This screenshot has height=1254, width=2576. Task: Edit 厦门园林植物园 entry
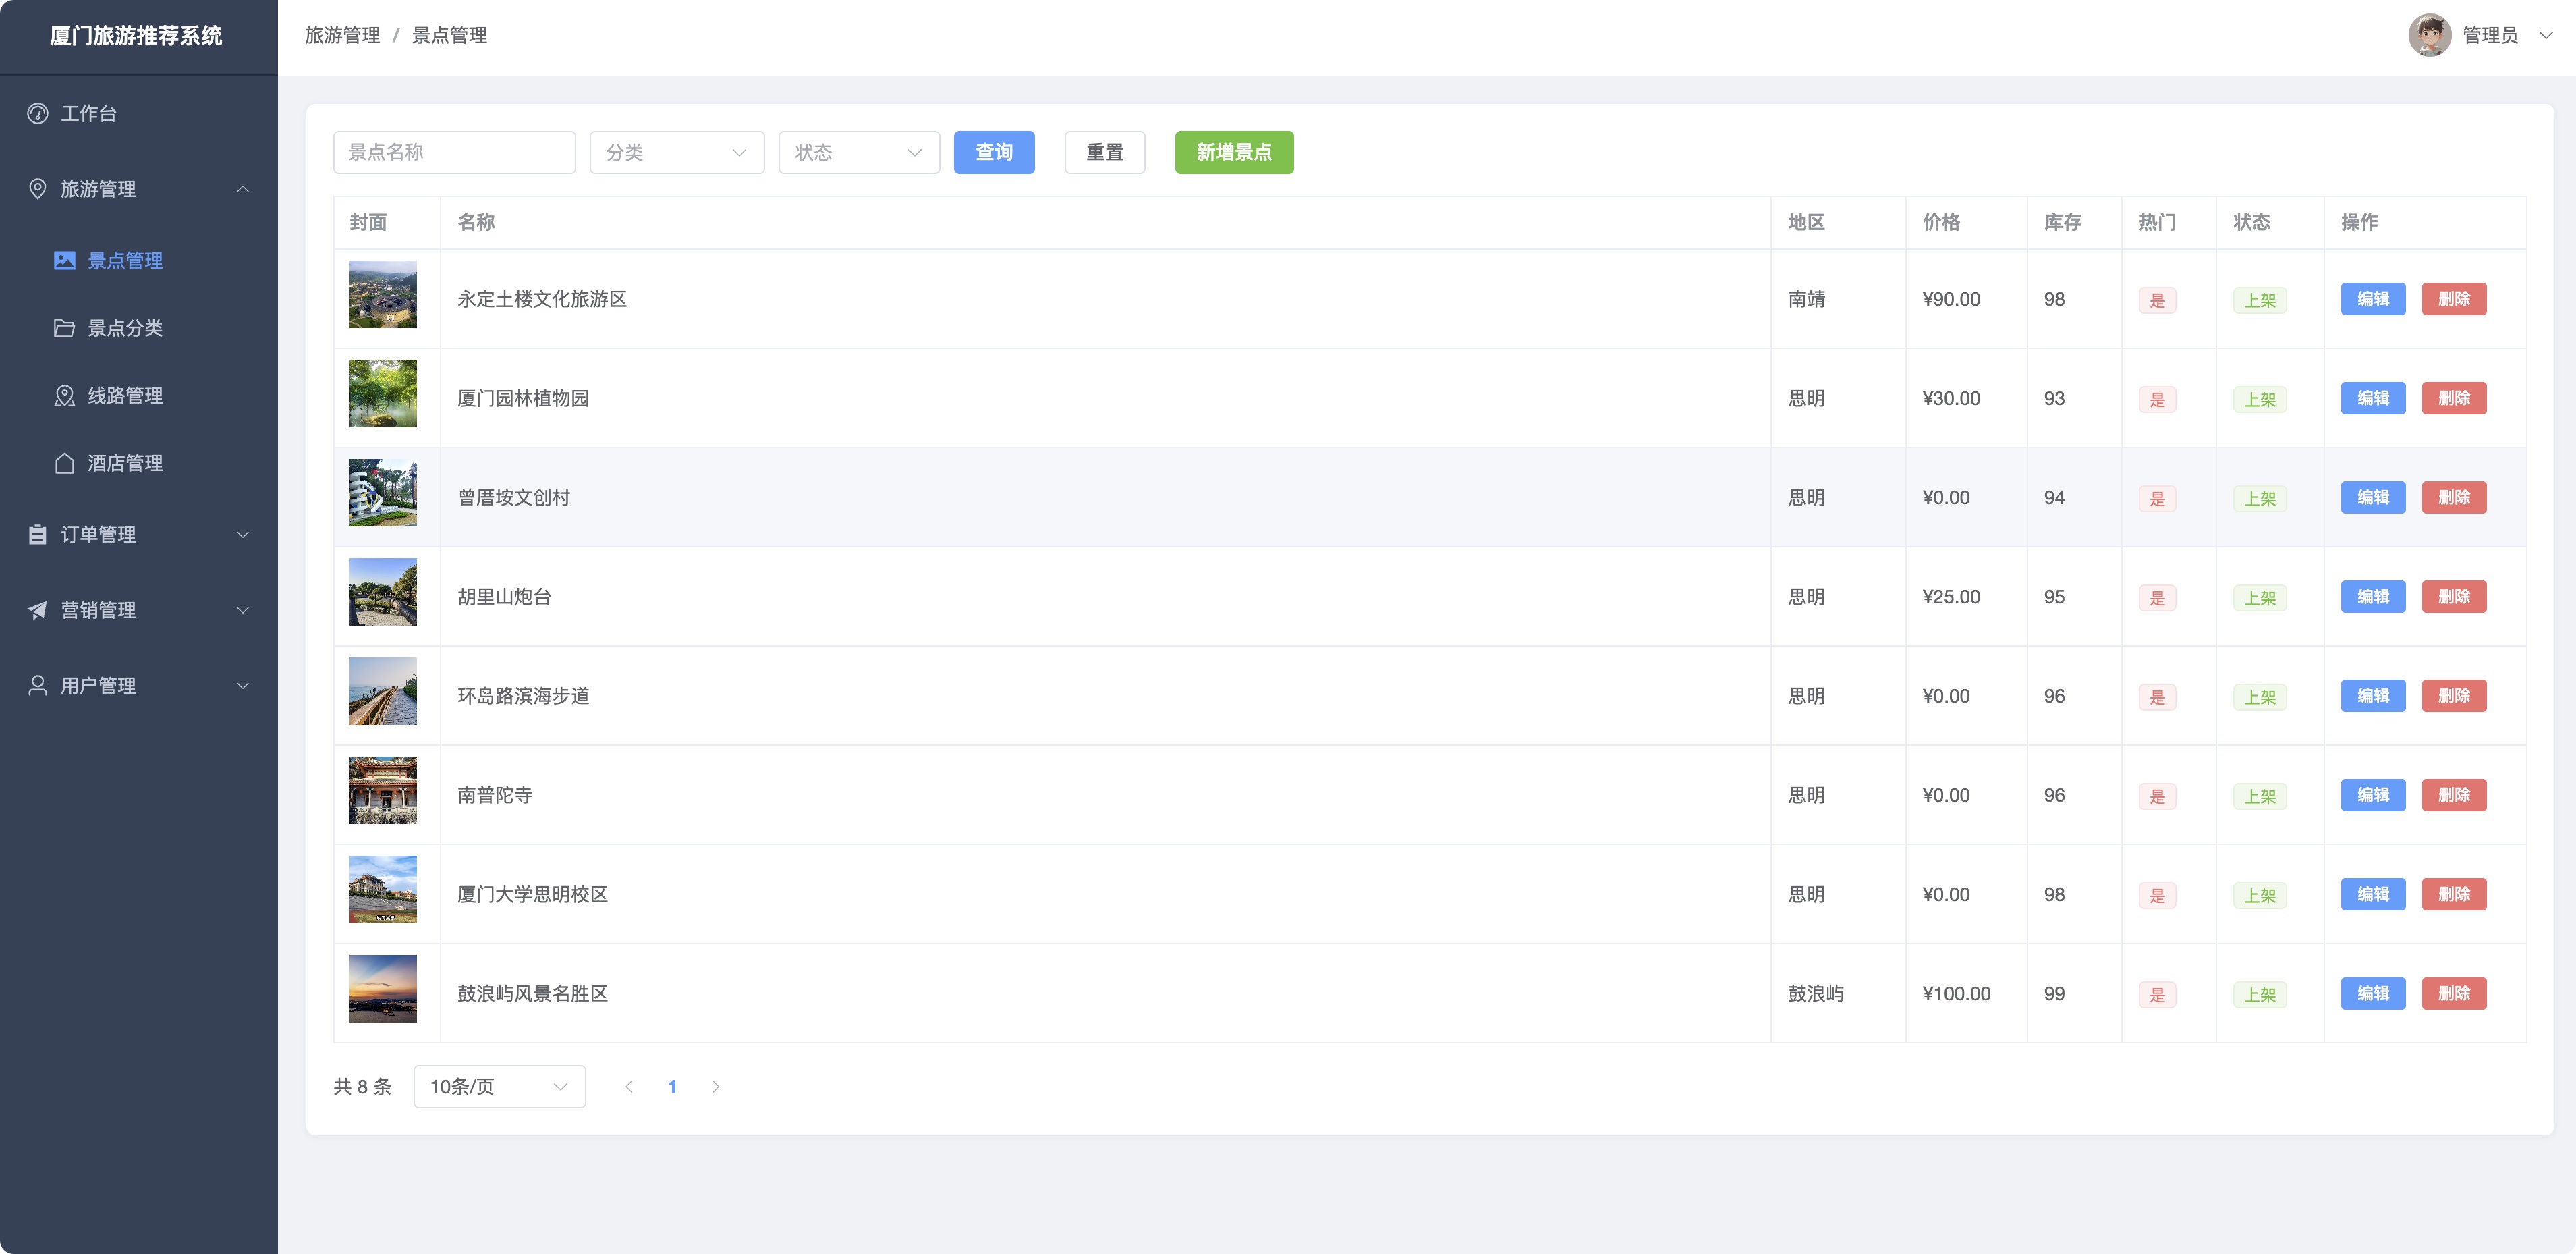[2373, 398]
